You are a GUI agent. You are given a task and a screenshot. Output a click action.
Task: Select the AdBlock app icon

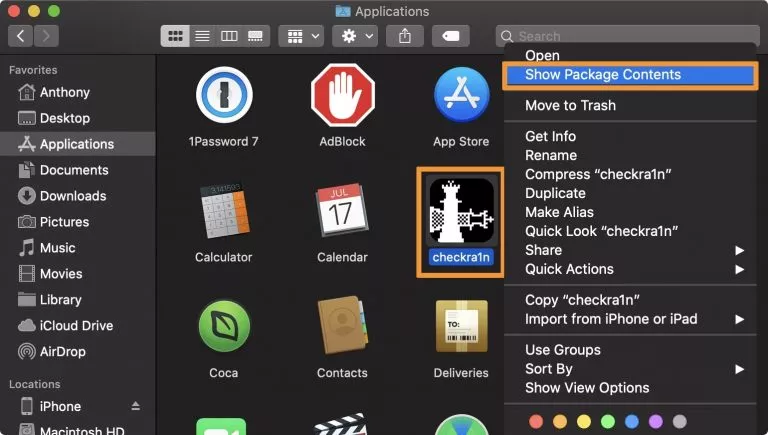click(342, 95)
